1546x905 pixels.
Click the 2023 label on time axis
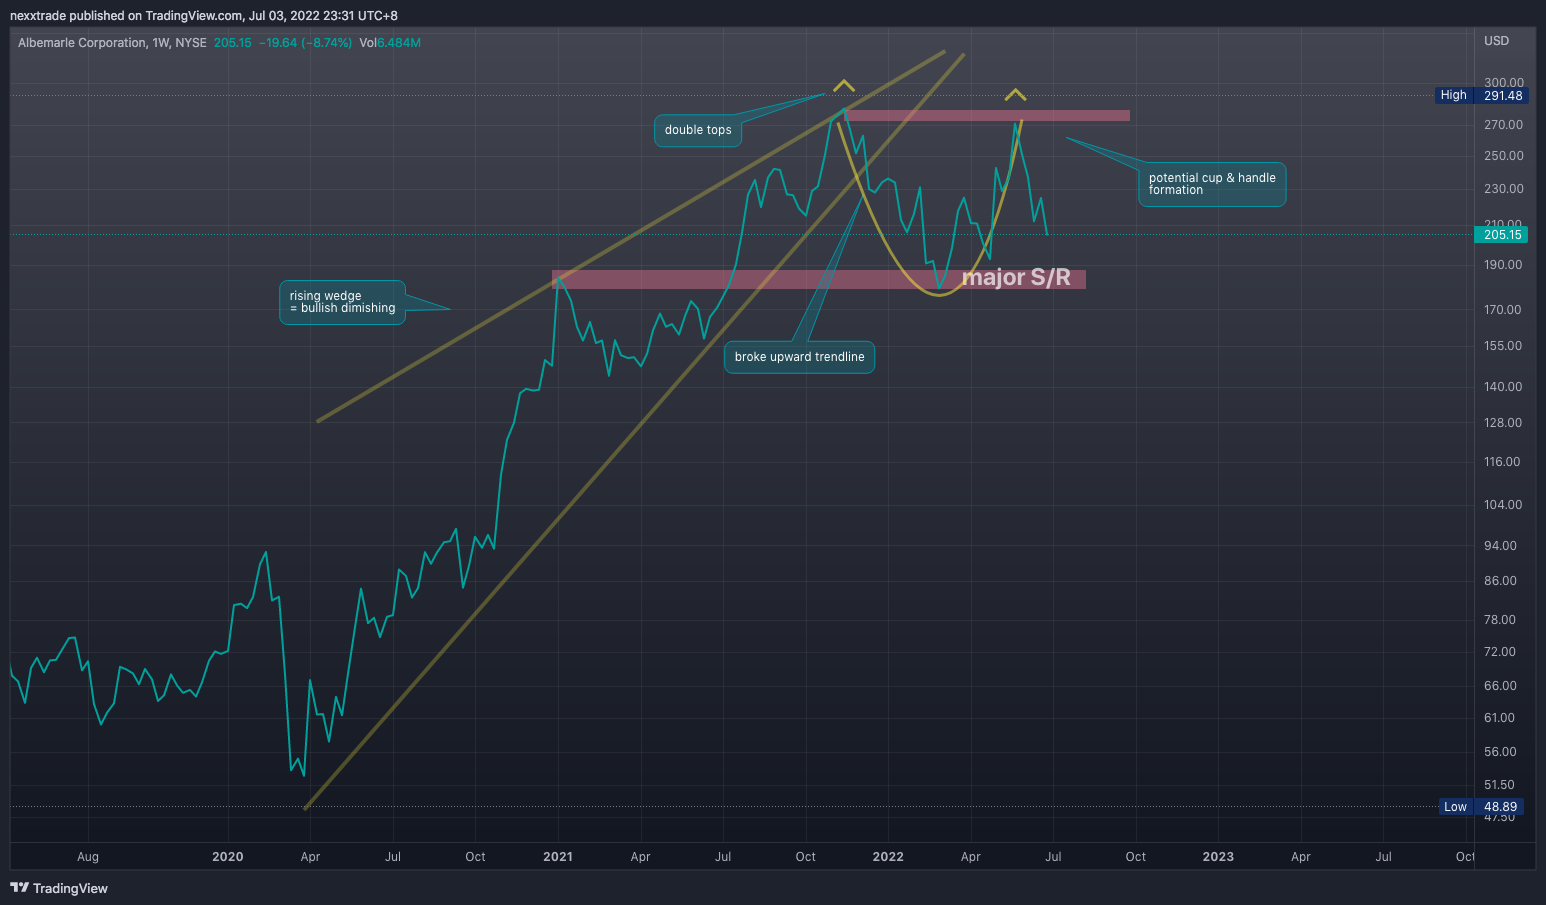point(1218,857)
